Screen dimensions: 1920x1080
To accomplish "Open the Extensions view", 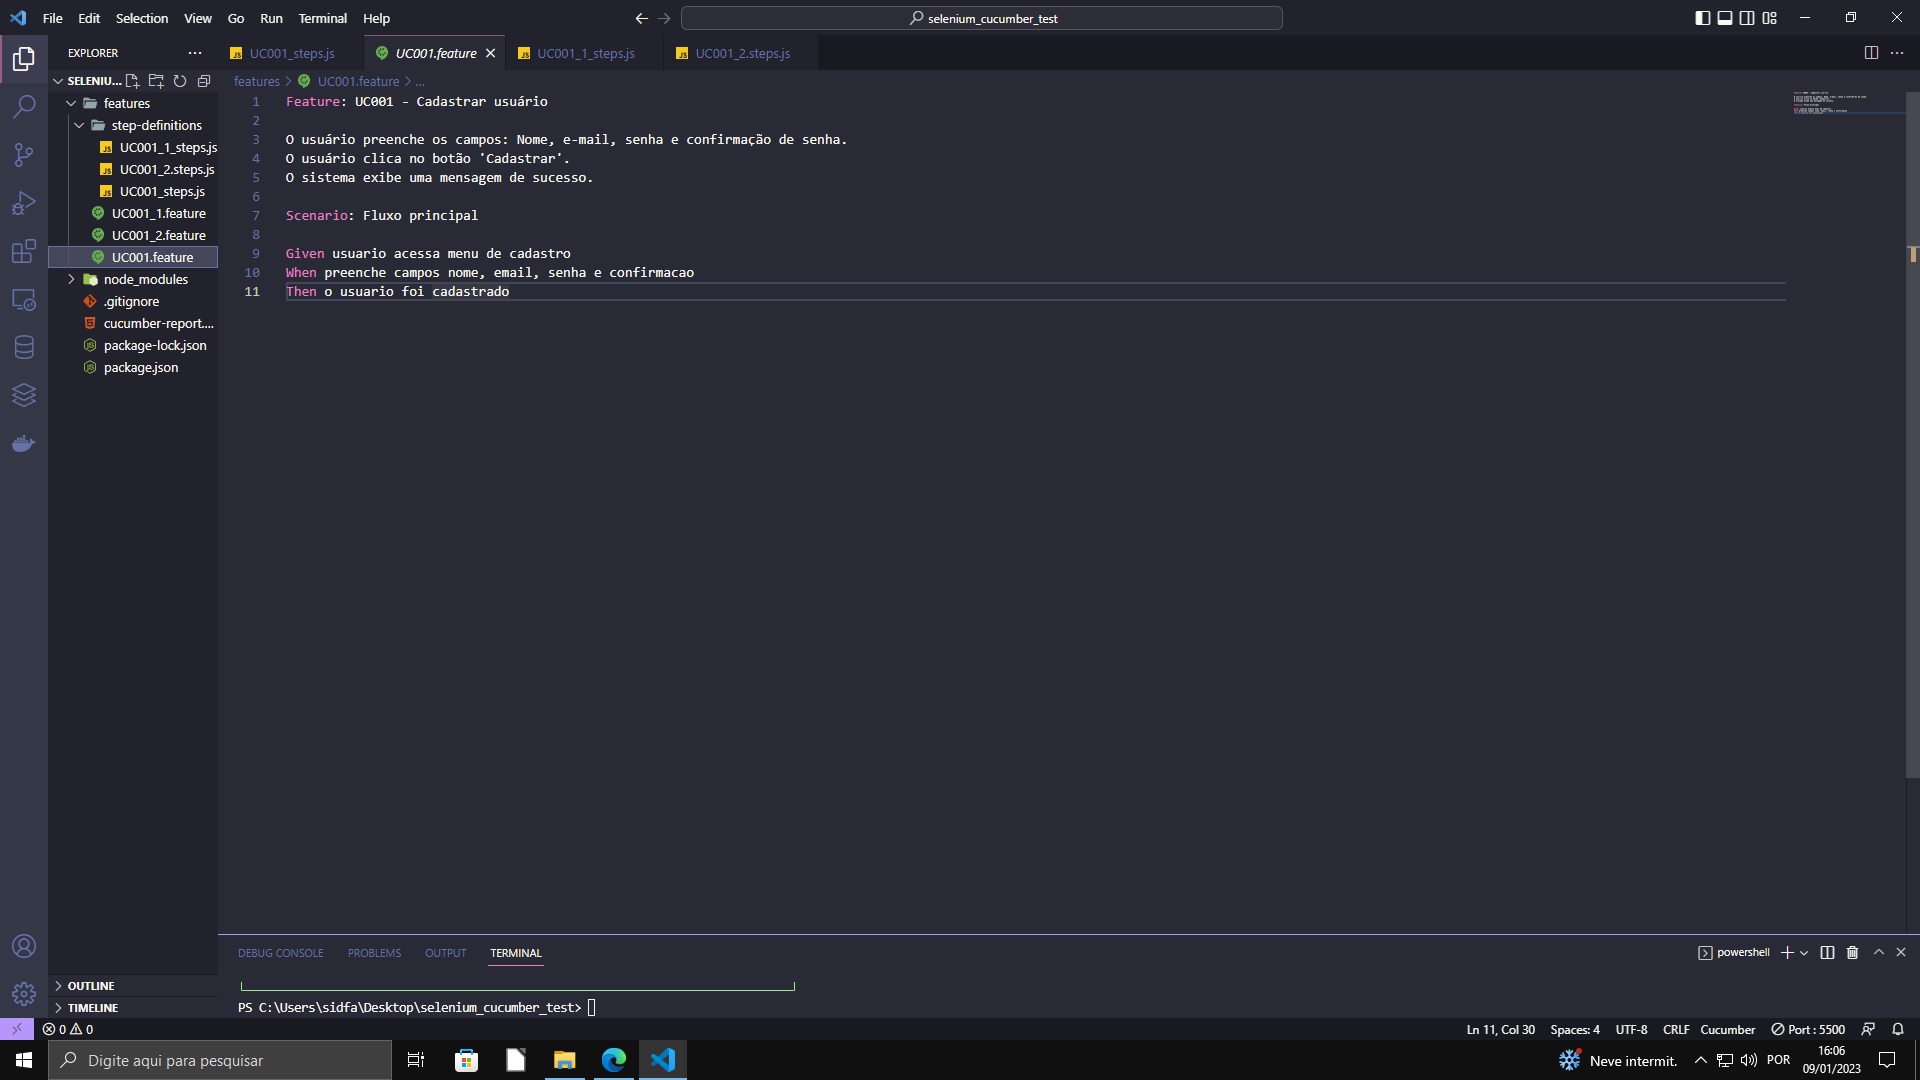I will click(24, 251).
